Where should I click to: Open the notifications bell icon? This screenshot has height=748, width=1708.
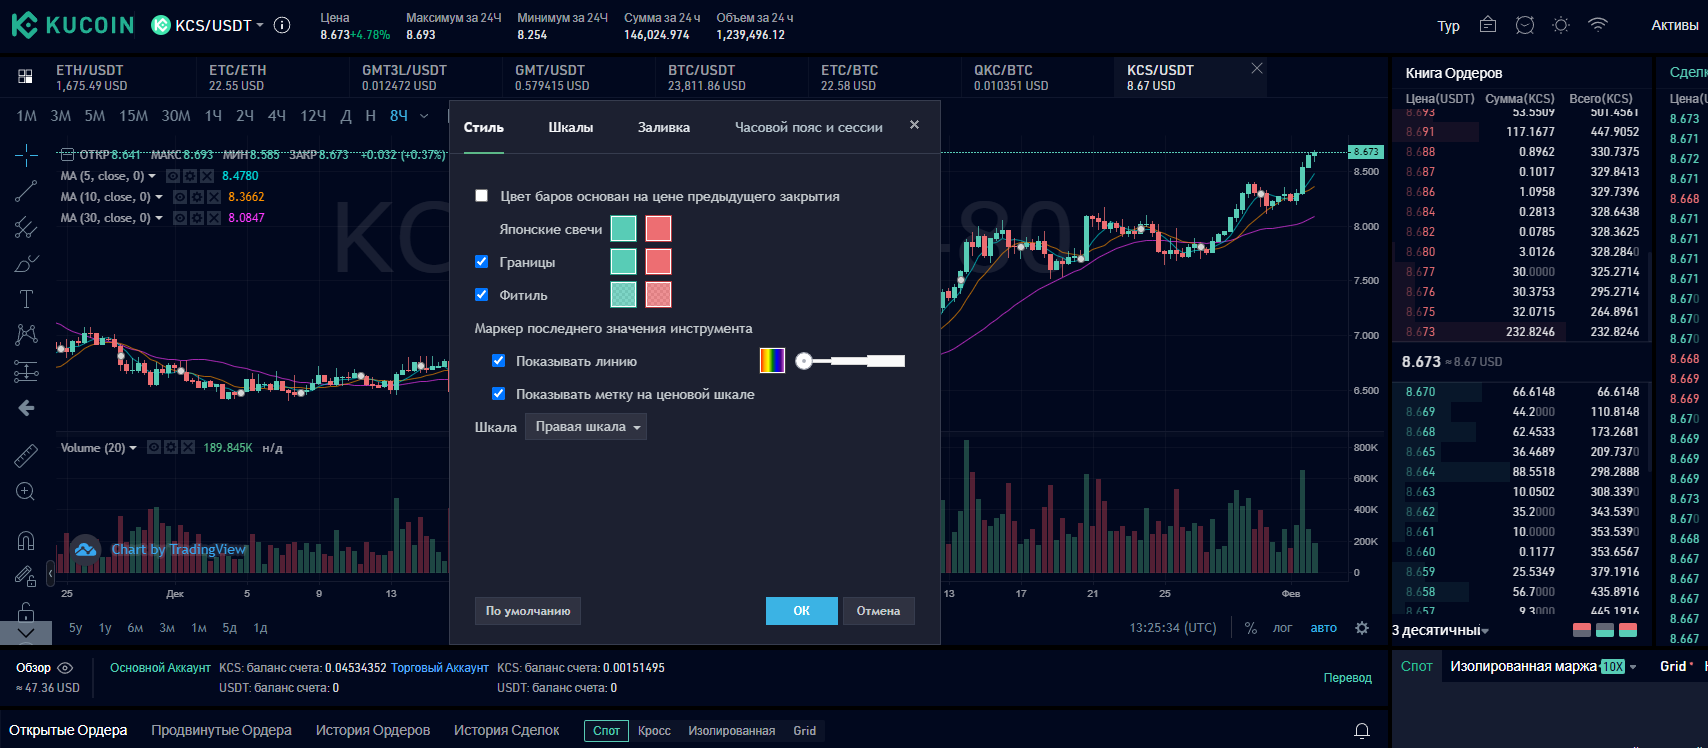1361,730
